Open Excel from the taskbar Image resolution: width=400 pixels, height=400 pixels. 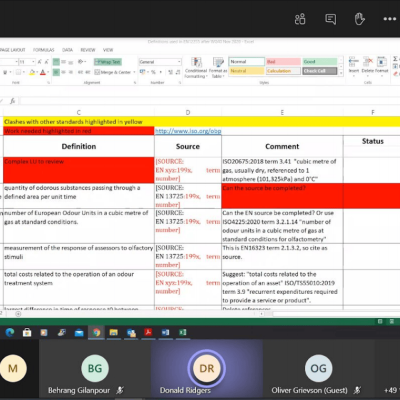[x=183, y=332]
